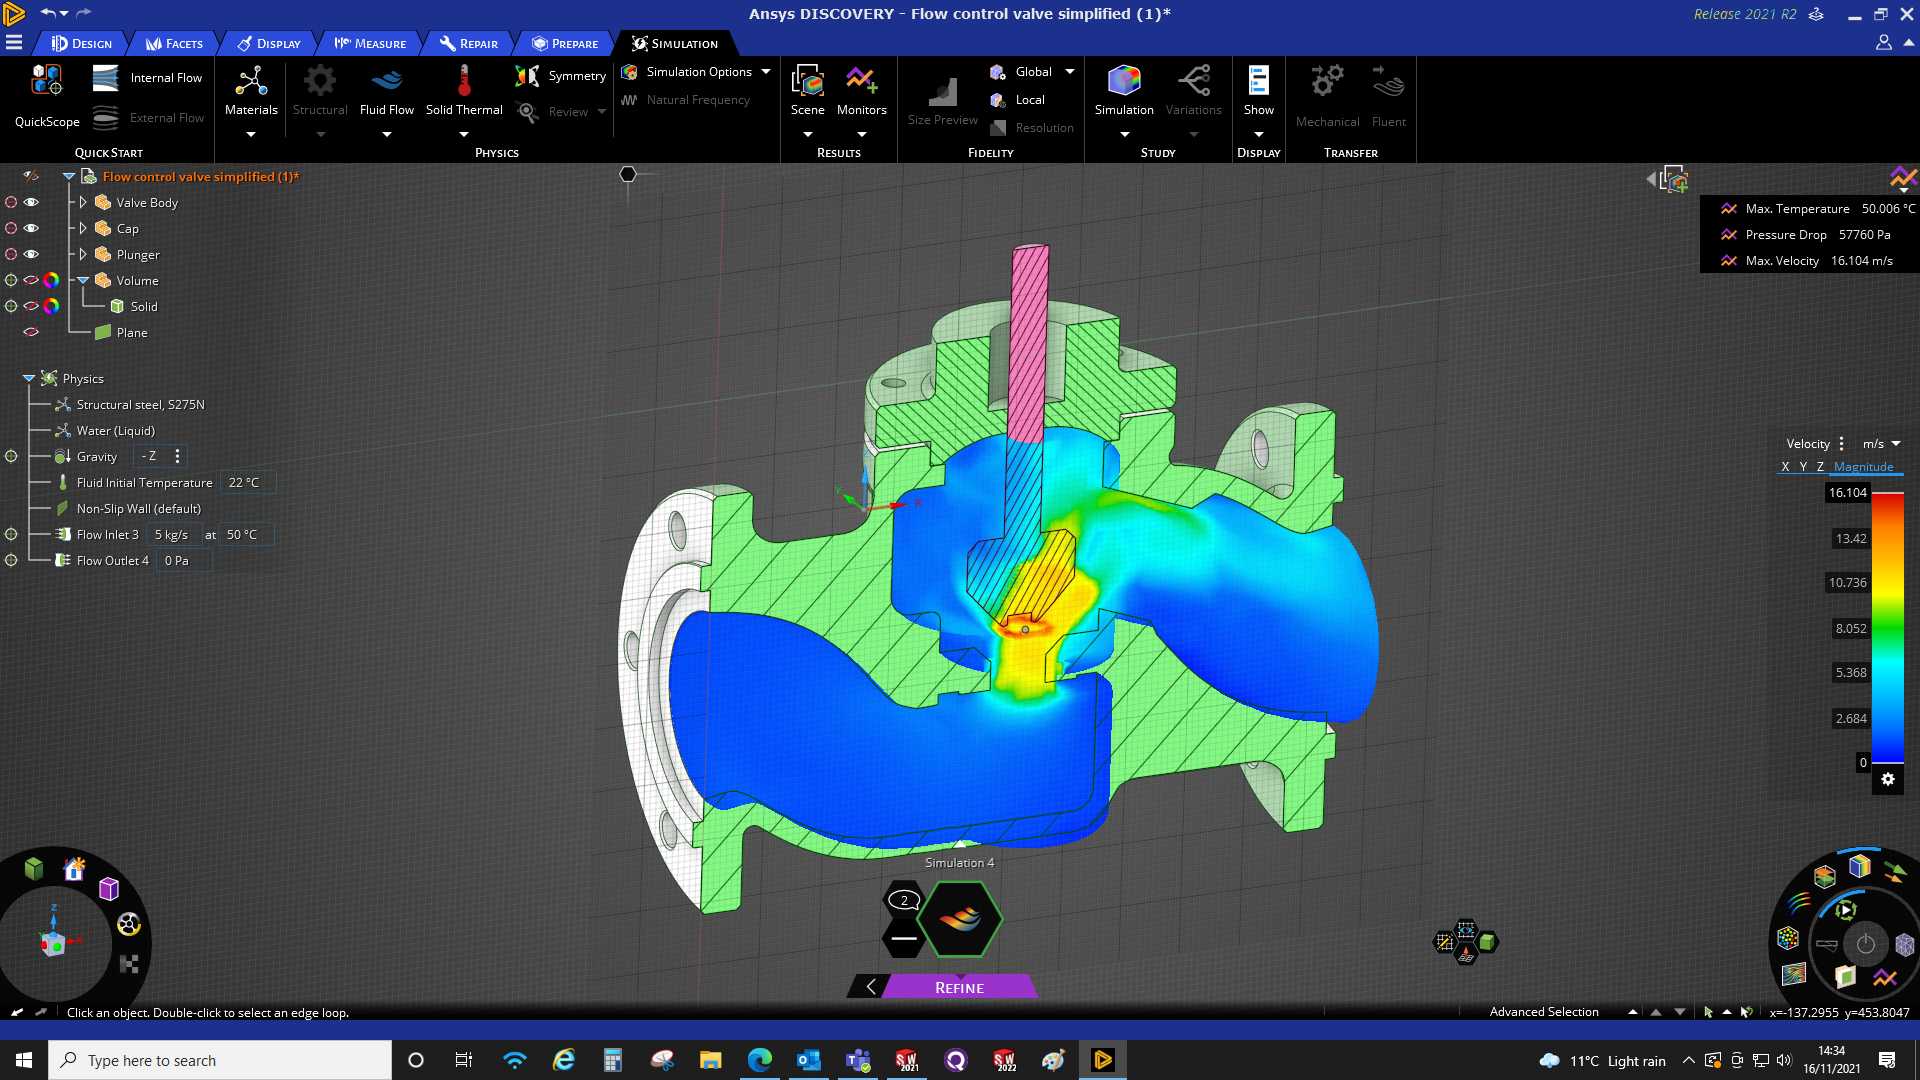
Task: Click the purple cube view icon
Action: click(x=109, y=889)
